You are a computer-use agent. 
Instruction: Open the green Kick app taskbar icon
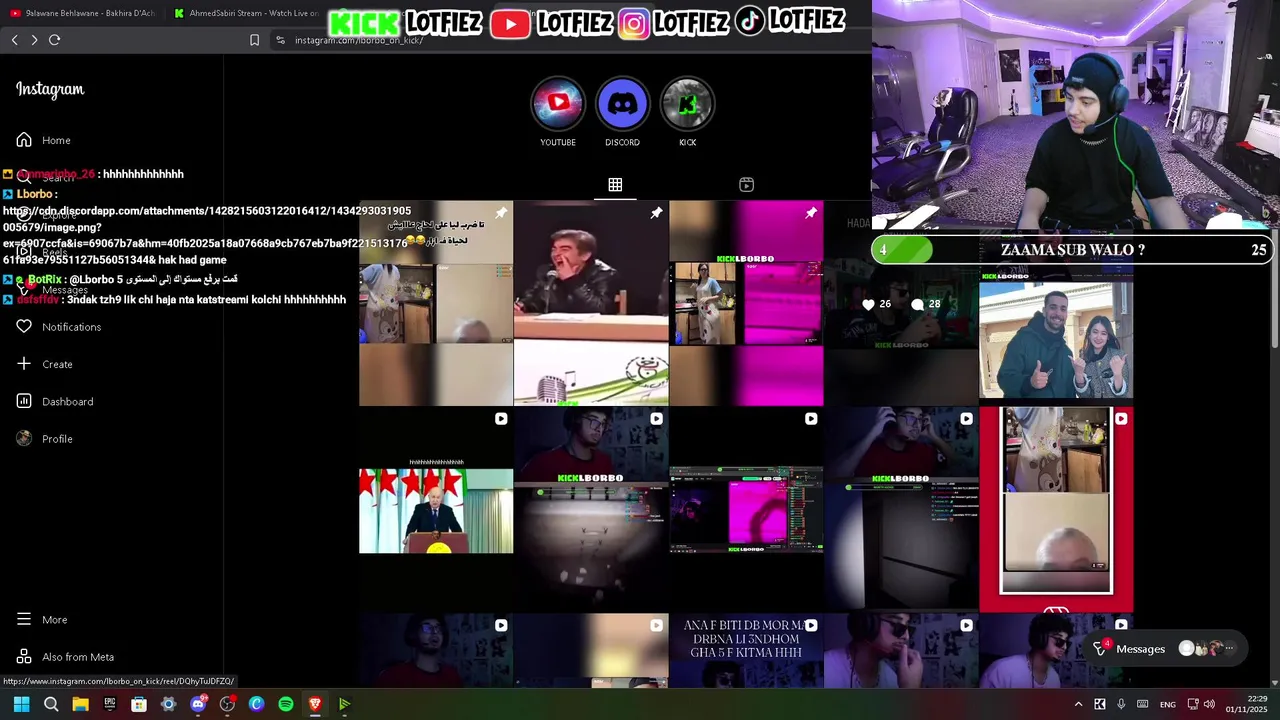[344, 704]
